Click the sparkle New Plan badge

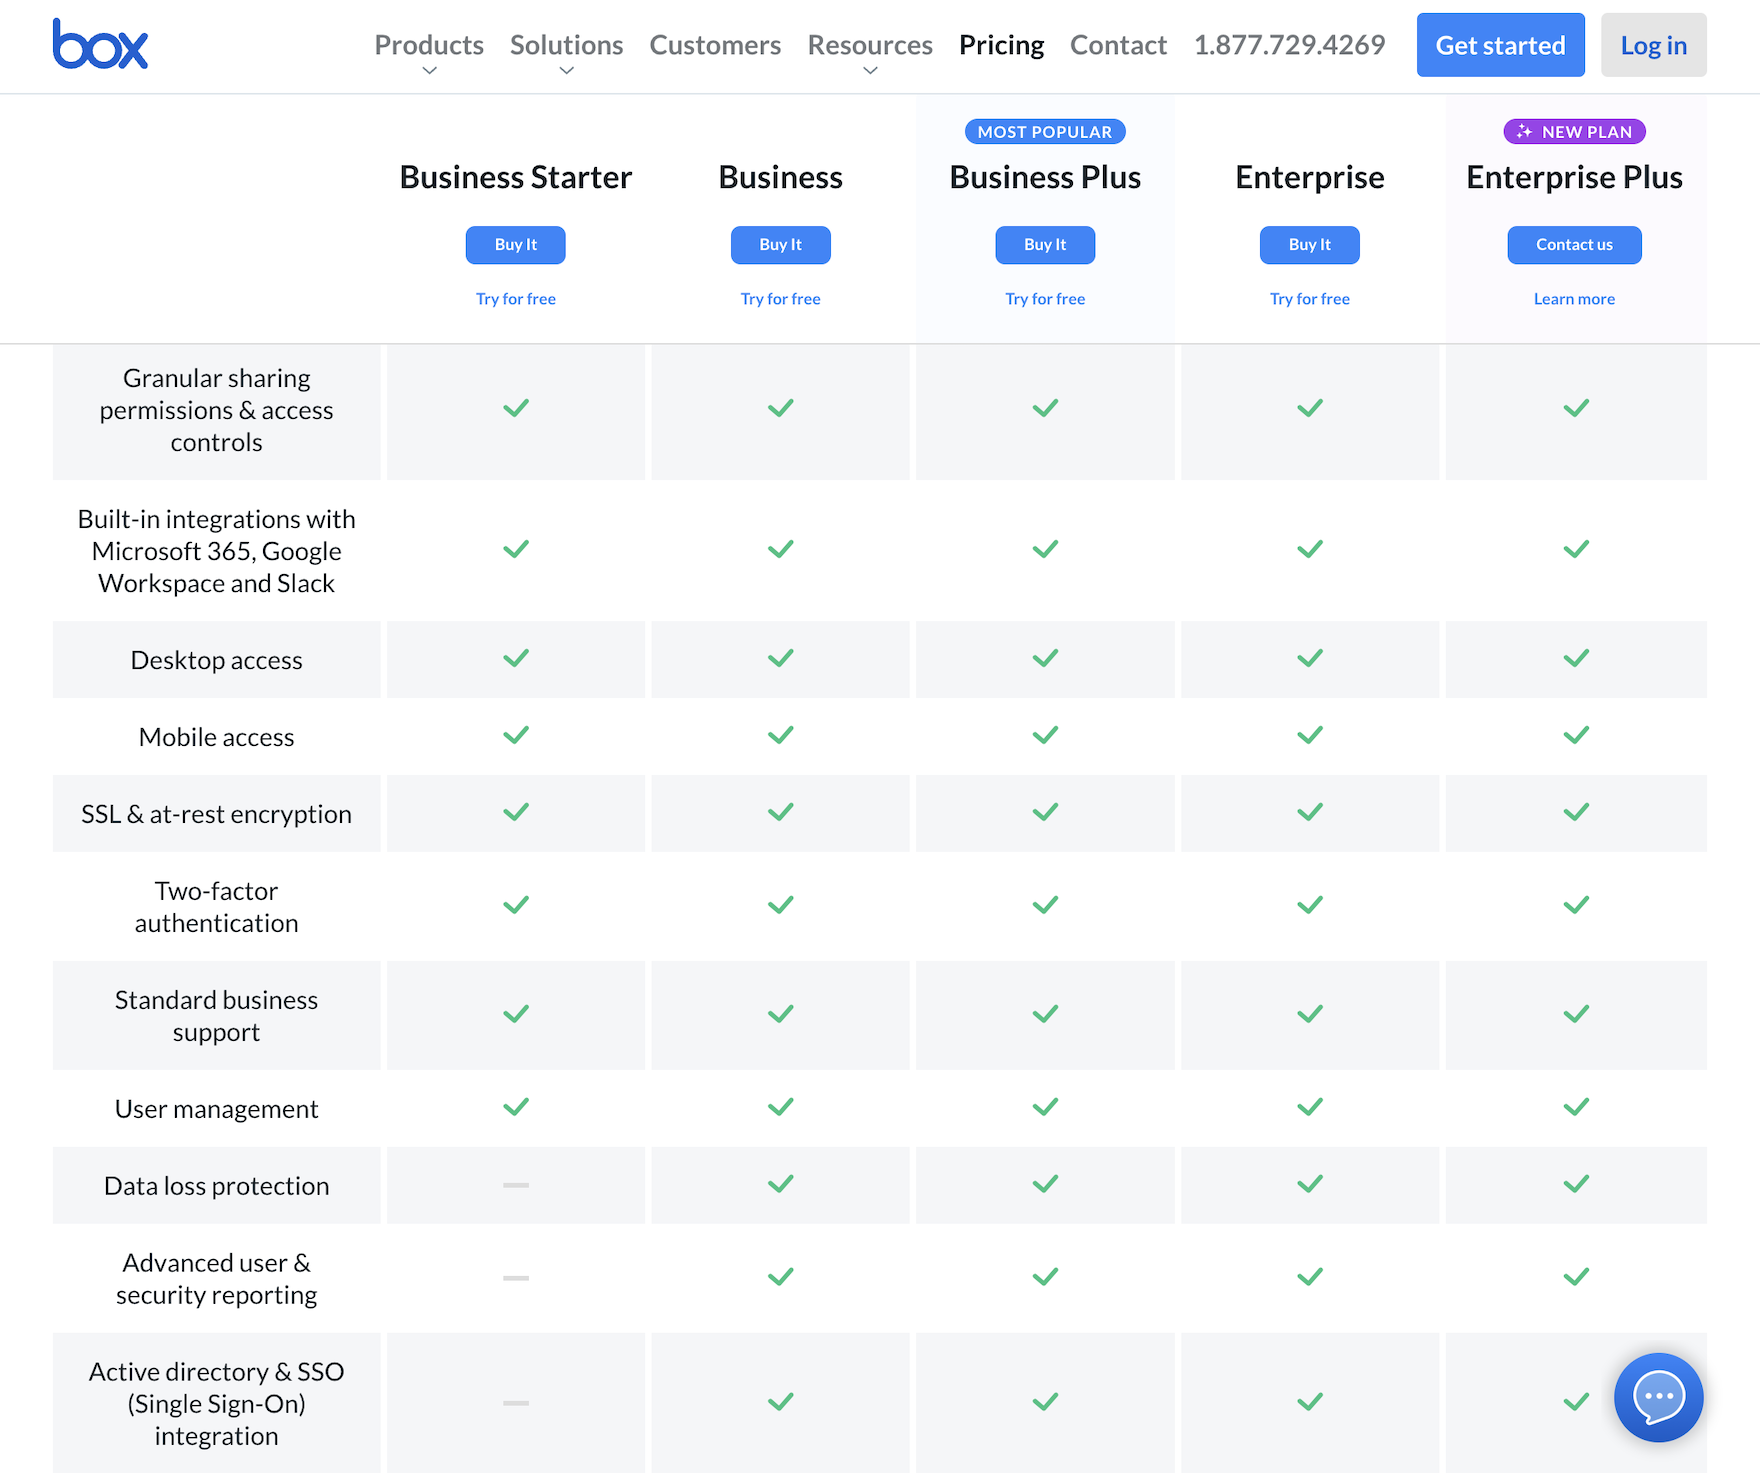1574,132
